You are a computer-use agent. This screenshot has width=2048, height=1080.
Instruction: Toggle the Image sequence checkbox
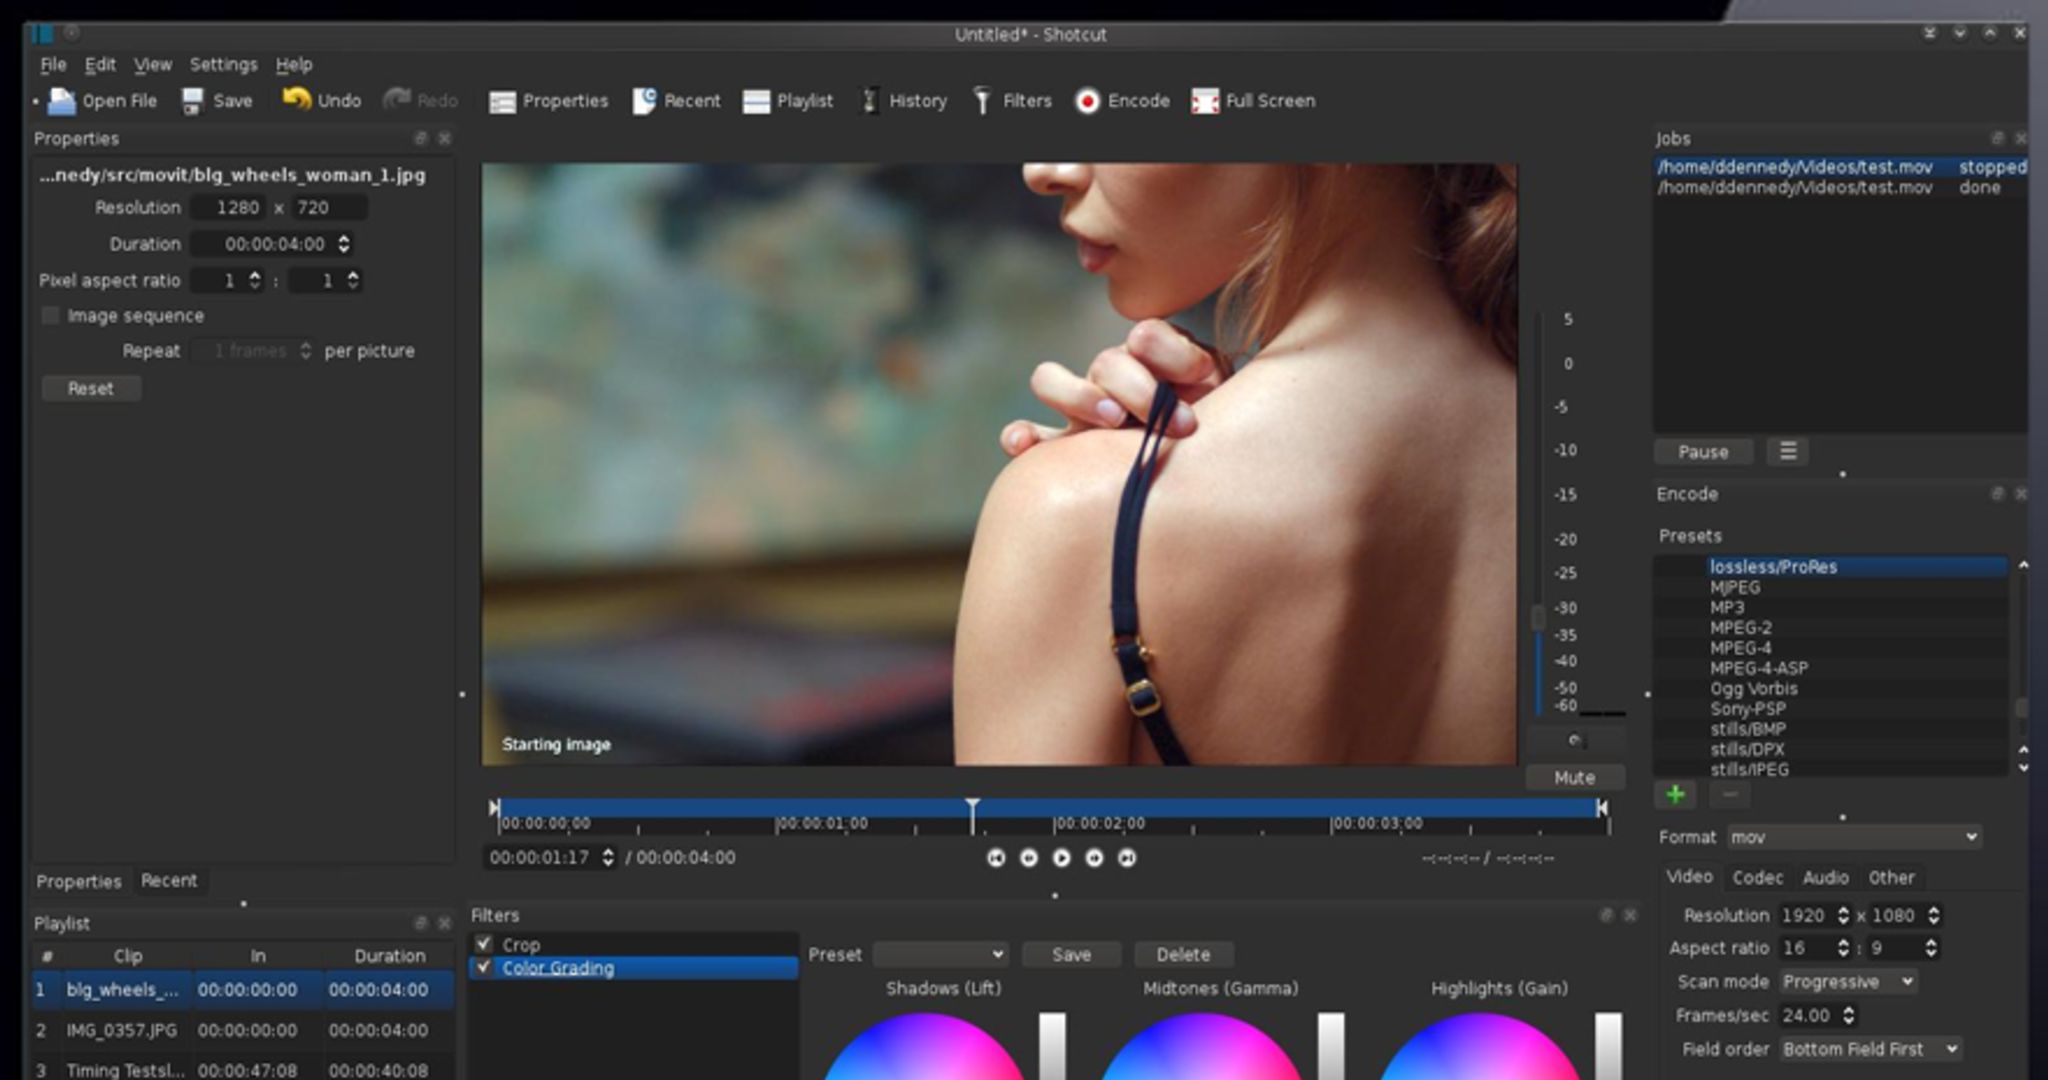(50, 316)
